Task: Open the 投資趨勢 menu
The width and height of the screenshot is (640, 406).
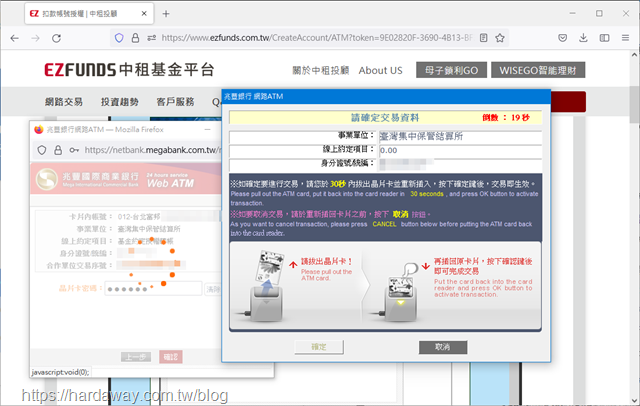Action: (x=120, y=102)
